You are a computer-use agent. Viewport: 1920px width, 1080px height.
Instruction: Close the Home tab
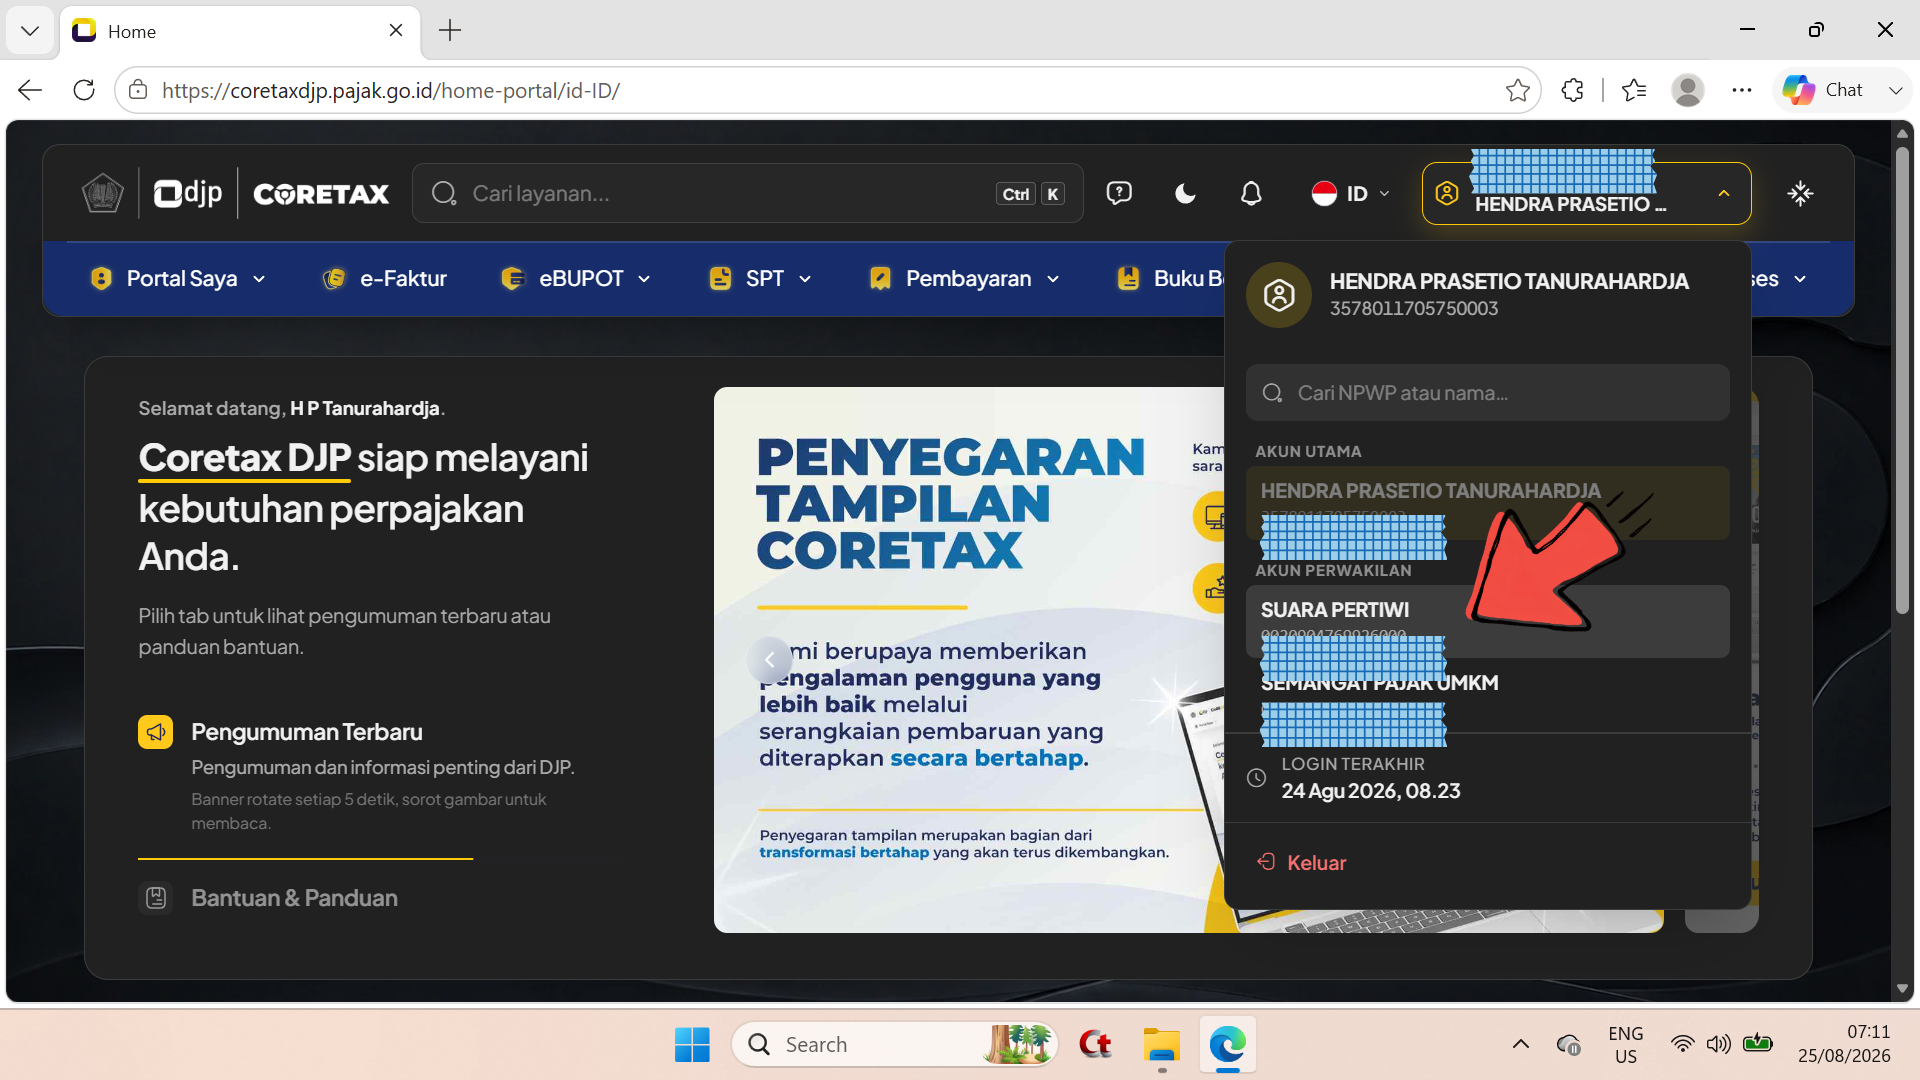point(396,31)
